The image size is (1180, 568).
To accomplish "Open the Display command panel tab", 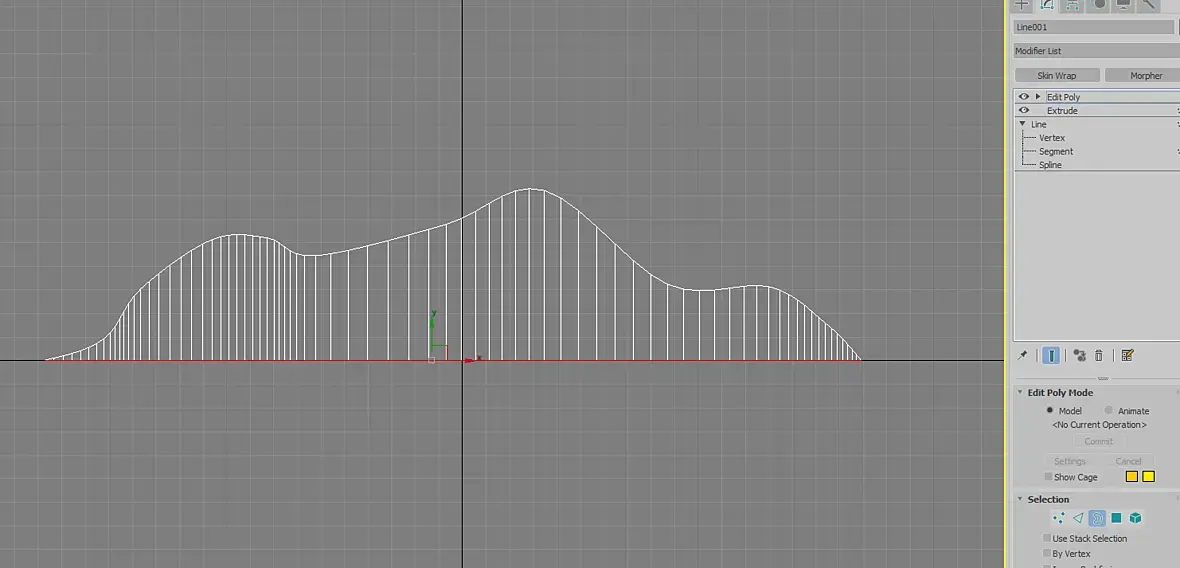I will coord(1124,5).
